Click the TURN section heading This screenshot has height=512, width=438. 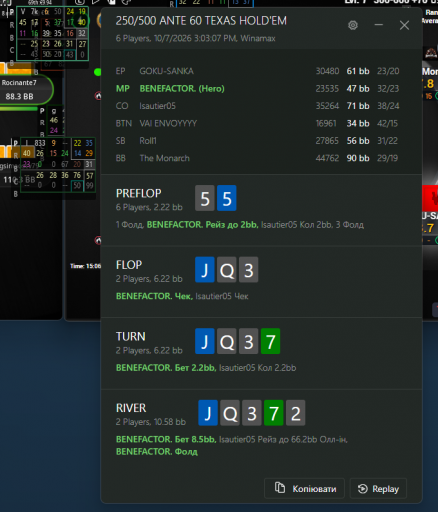point(131,336)
